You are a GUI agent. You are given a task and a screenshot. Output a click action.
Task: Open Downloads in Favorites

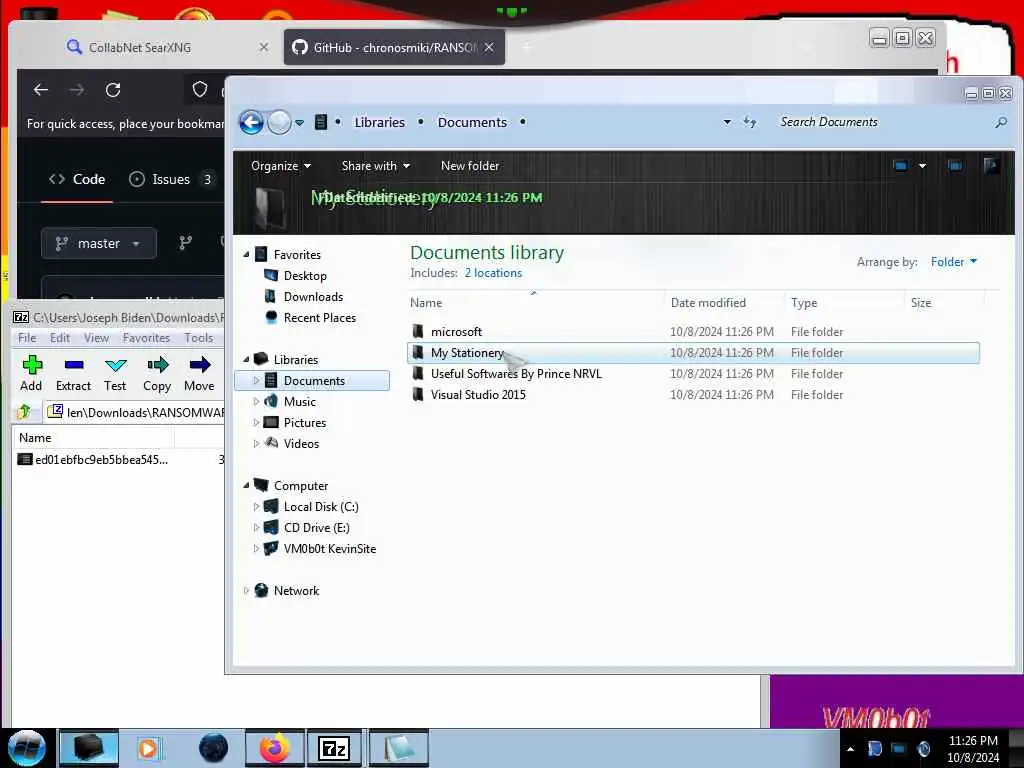[313, 296]
